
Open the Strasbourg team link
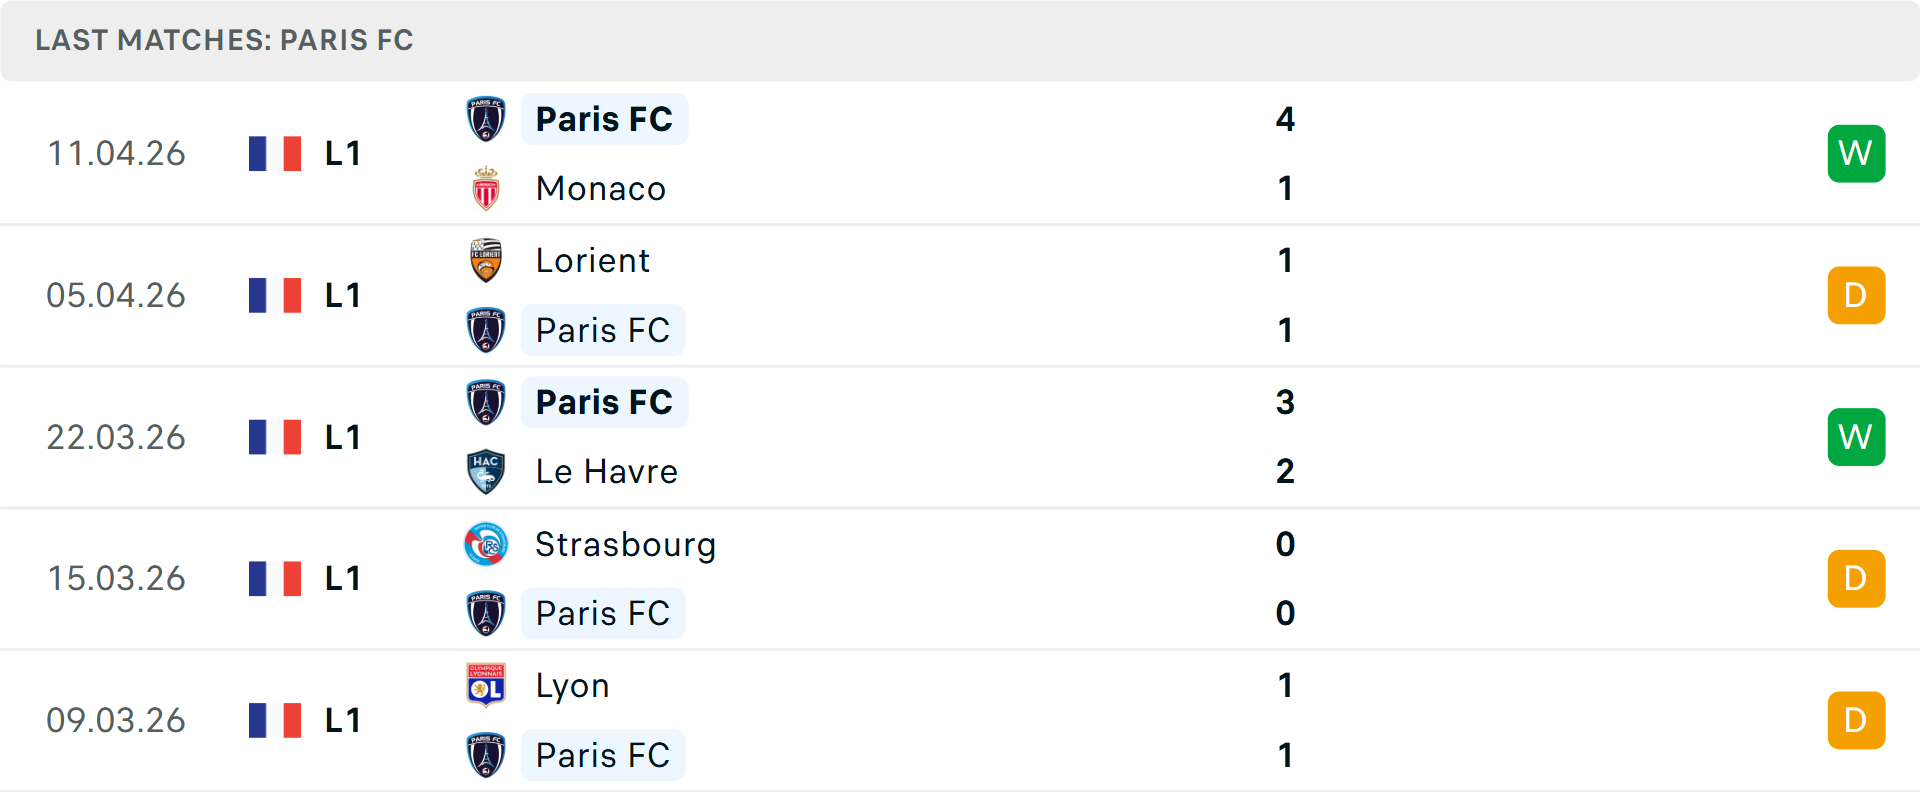coord(625,544)
